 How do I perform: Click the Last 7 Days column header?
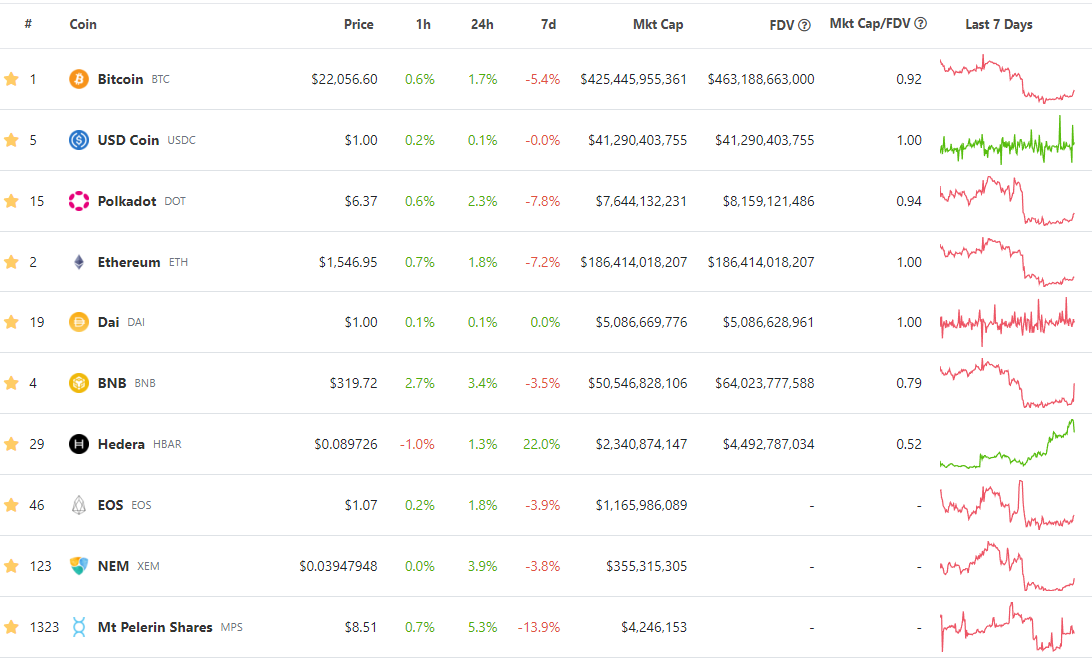(x=999, y=24)
